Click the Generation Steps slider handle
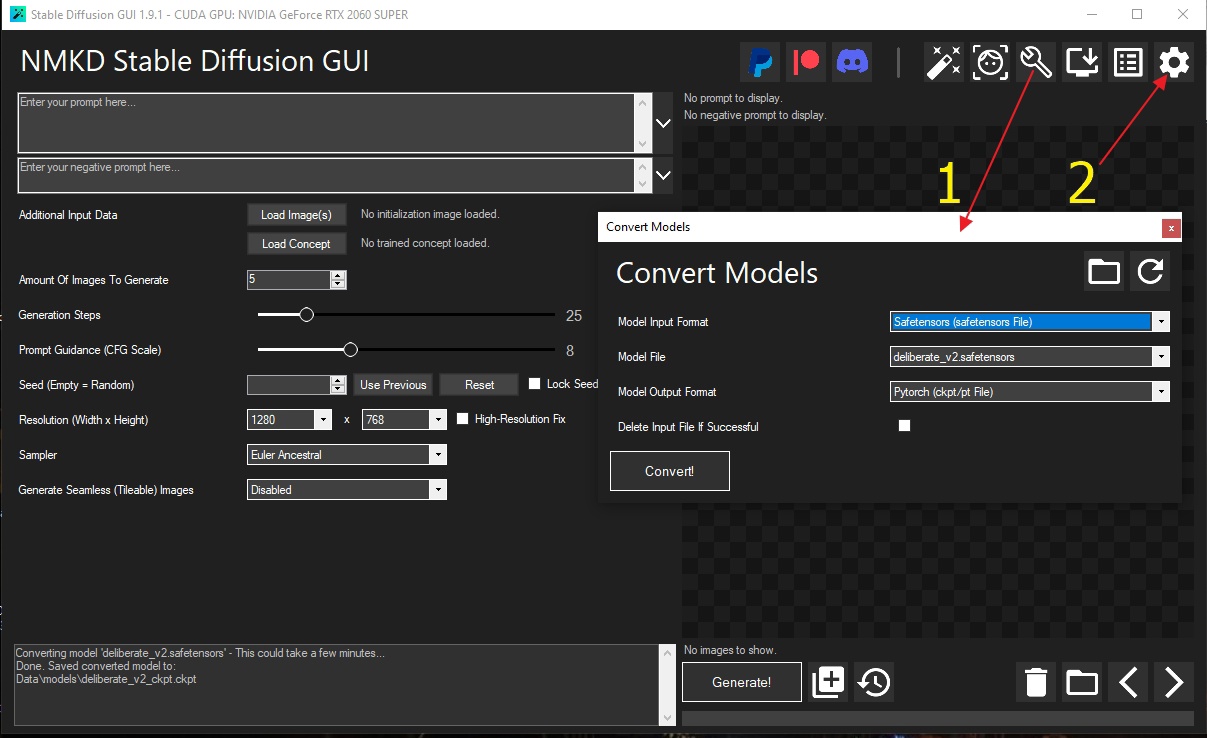The width and height of the screenshot is (1207, 738). [x=307, y=315]
